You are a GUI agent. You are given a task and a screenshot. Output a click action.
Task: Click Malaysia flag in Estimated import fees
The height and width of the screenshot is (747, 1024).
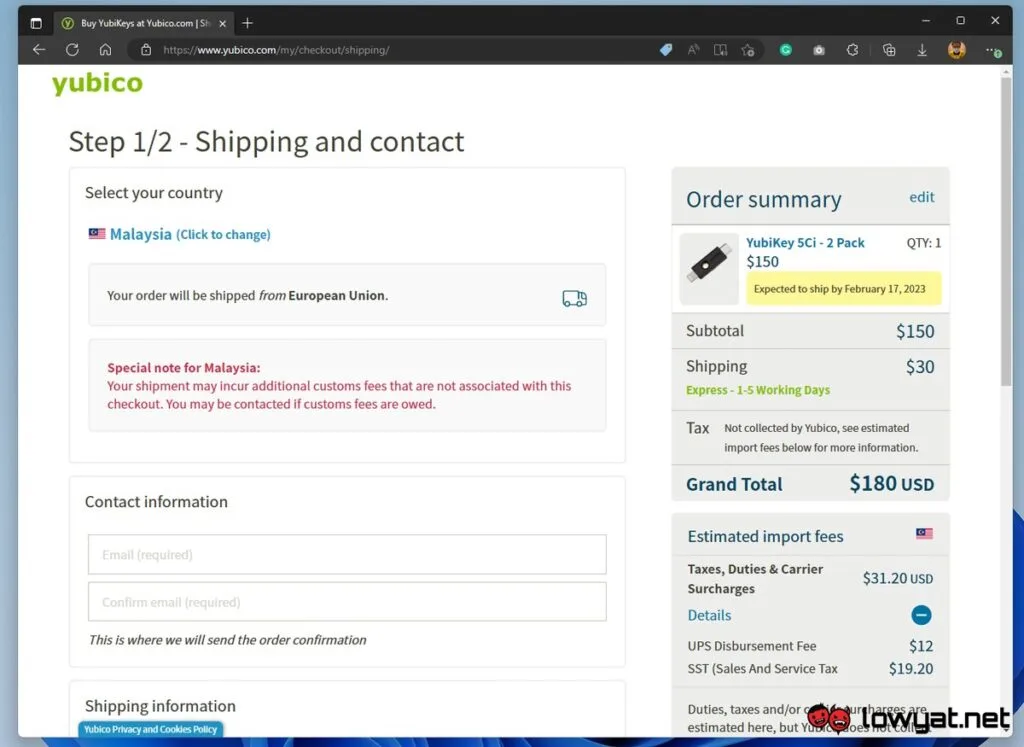coord(924,533)
